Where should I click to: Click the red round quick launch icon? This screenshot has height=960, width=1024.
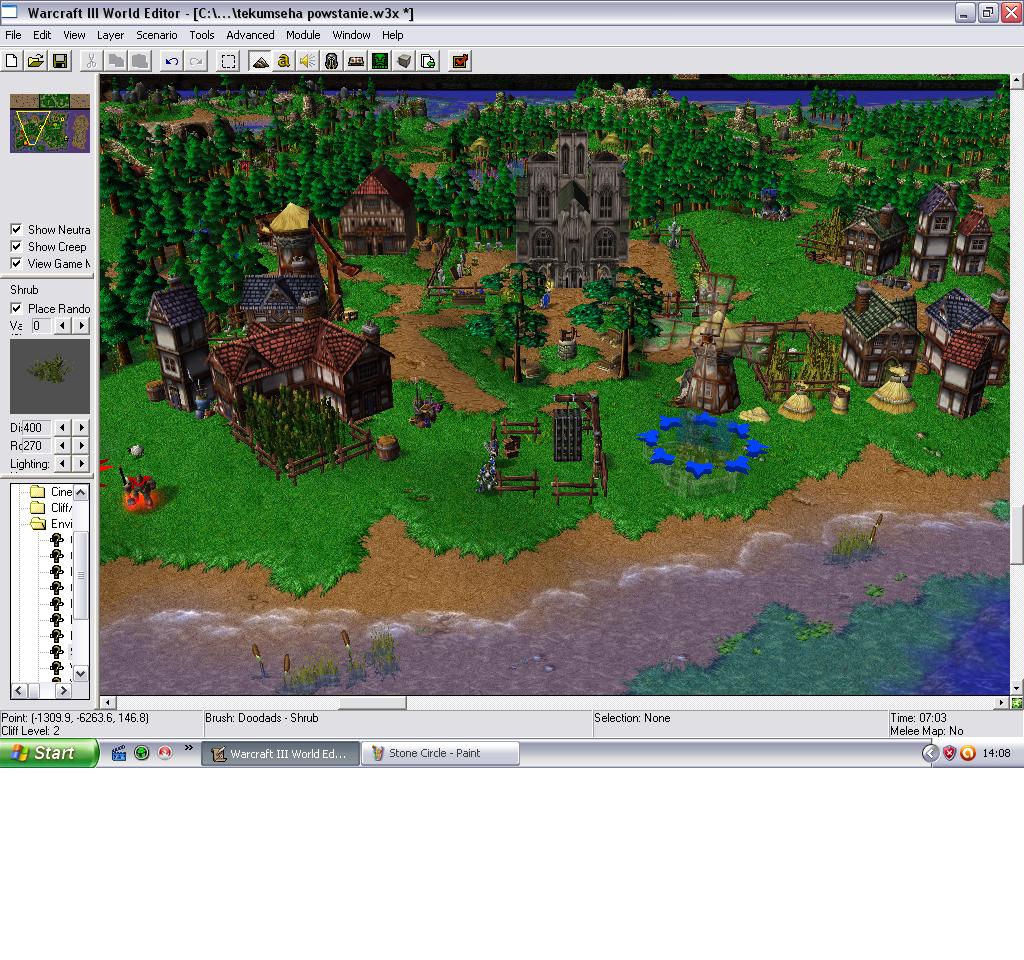pyautogui.click(x=165, y=753)
